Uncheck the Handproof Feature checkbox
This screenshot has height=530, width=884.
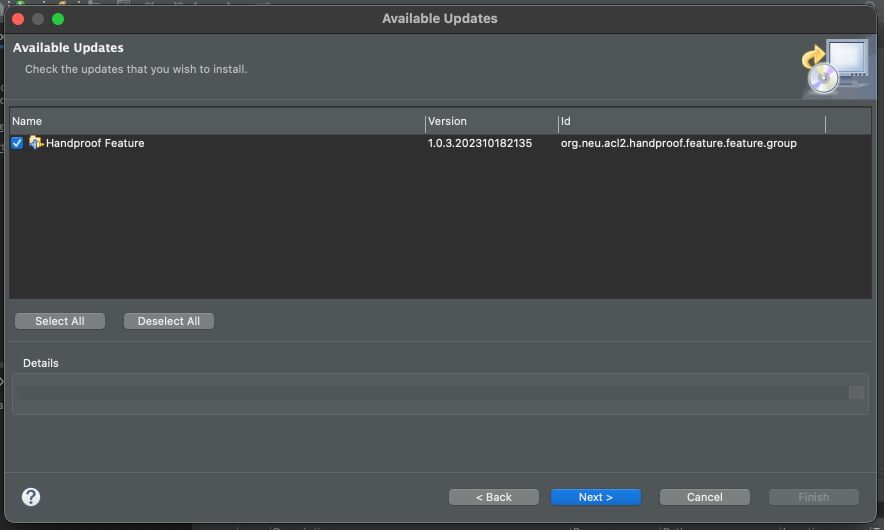click(x=17, y=143)
